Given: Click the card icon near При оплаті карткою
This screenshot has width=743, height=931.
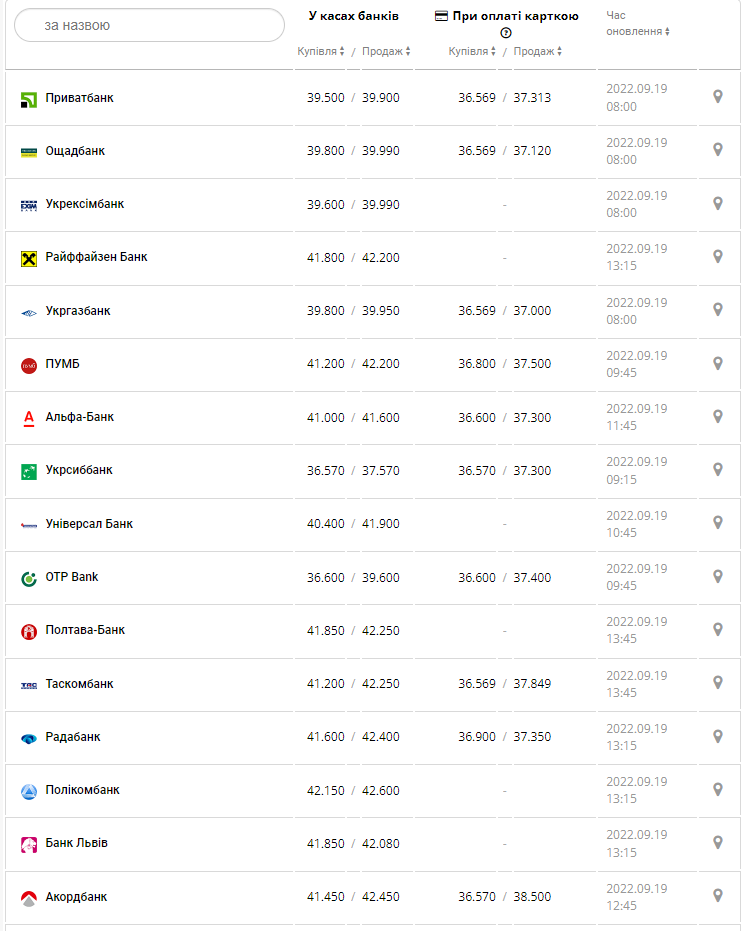Looking at the screenshot, I should tap(442, 16).
